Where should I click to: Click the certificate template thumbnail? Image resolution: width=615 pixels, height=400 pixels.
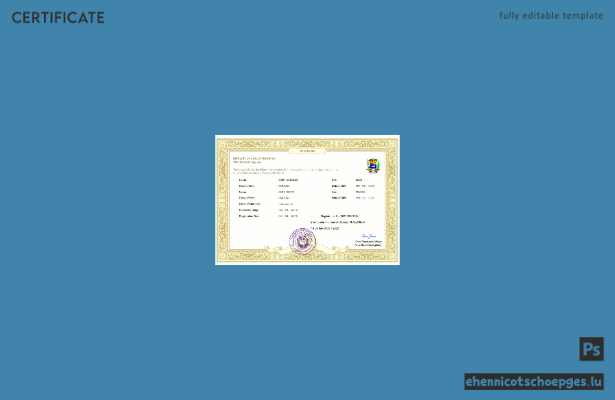pos(307,200)
